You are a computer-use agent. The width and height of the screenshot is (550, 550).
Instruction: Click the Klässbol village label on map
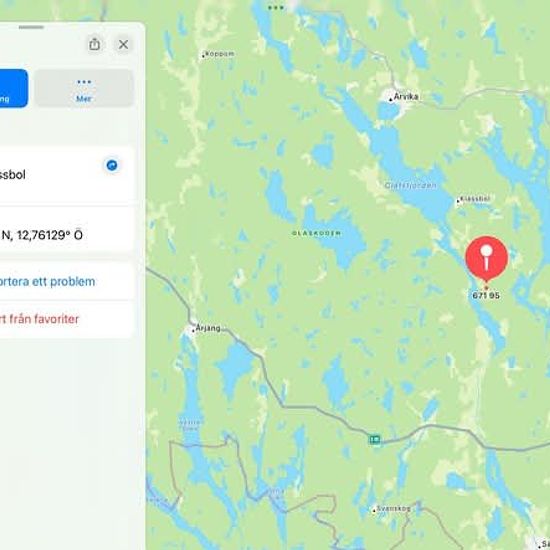tap(474, 199)
